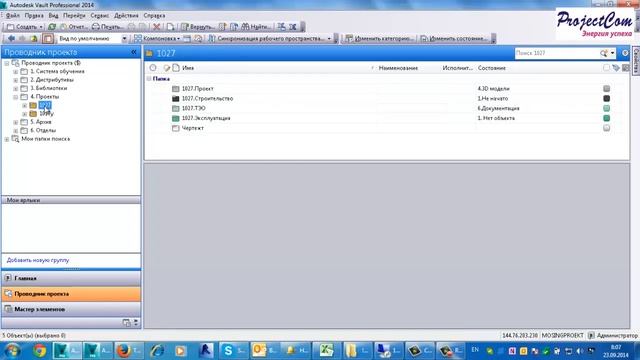
Task: Open Правка menu
Action: (34, 16)
